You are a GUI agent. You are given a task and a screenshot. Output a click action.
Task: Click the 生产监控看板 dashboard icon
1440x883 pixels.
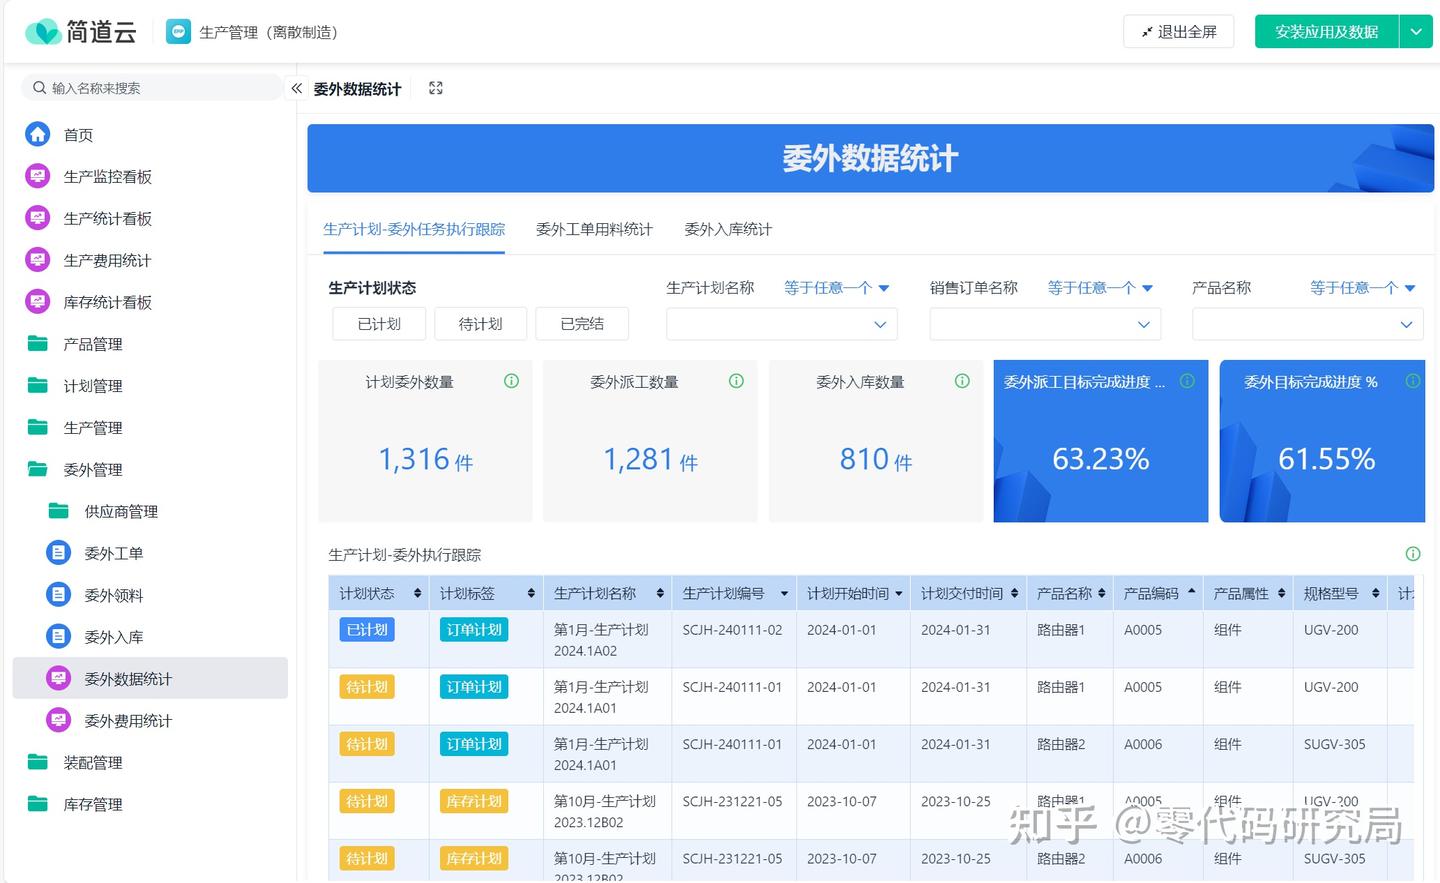(x=37, y=176)
